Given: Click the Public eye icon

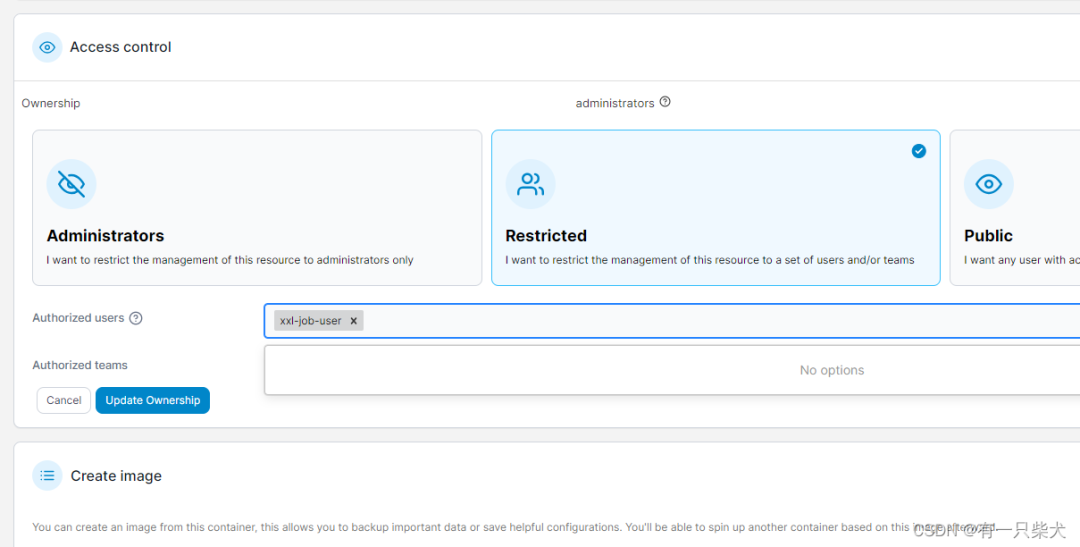Looking at the screenshot, I should point(988,184).
